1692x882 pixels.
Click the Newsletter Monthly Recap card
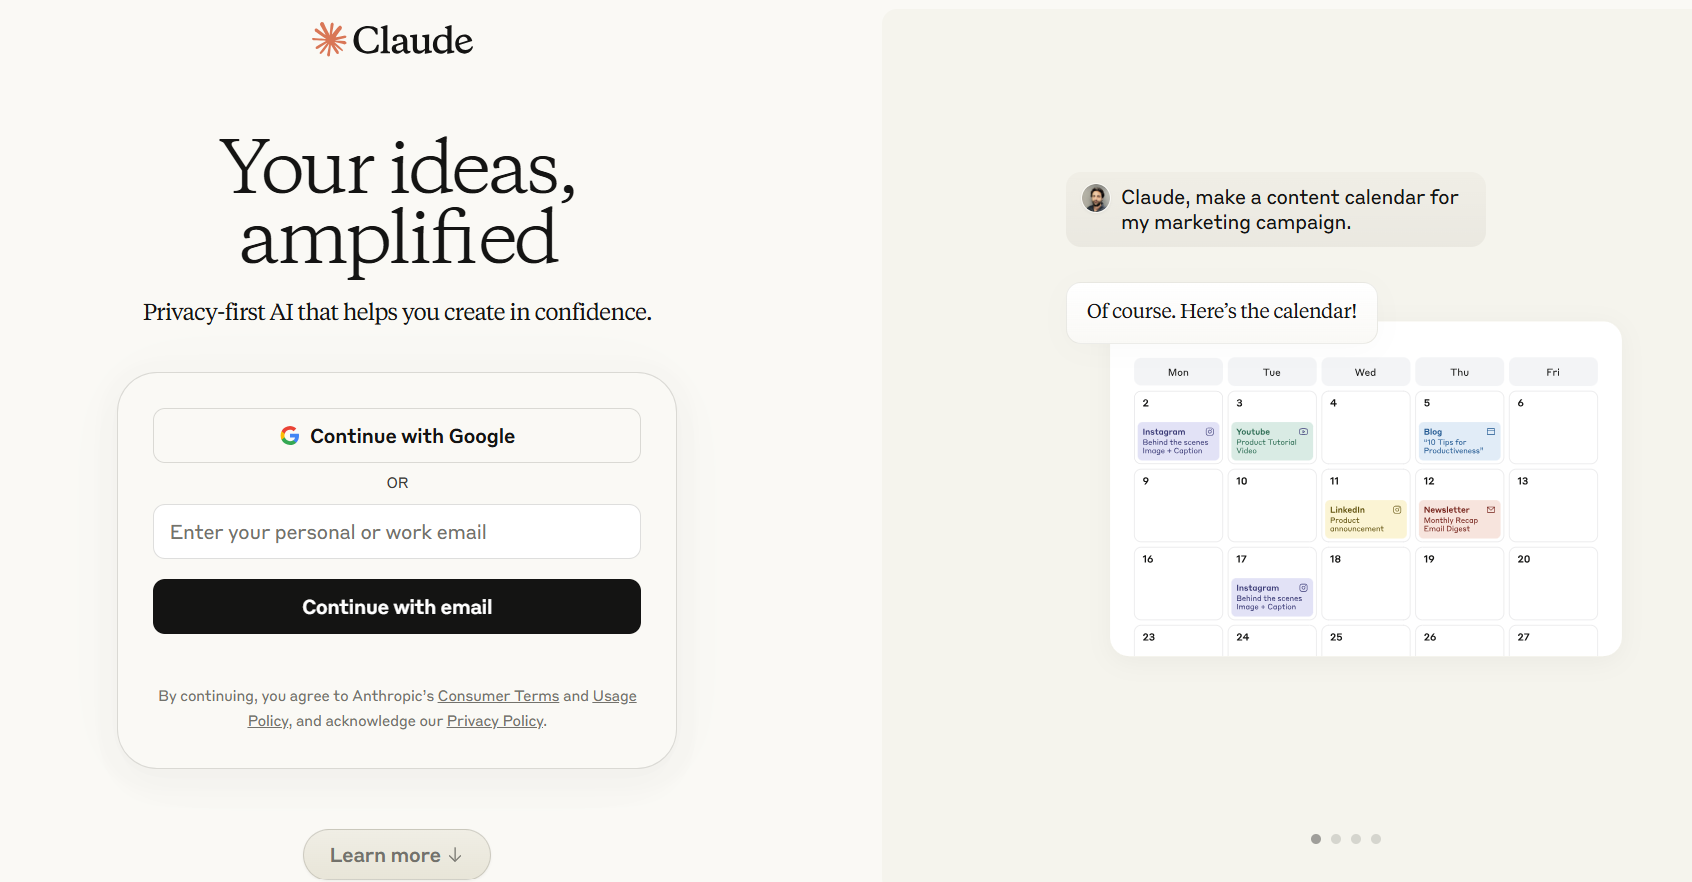click(x=1460, y=519)
